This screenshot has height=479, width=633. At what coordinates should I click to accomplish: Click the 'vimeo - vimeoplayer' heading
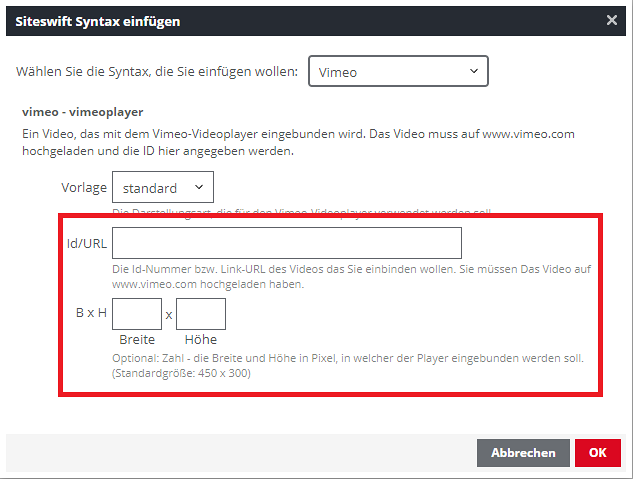pyautogui.click(x=84, y=112)
